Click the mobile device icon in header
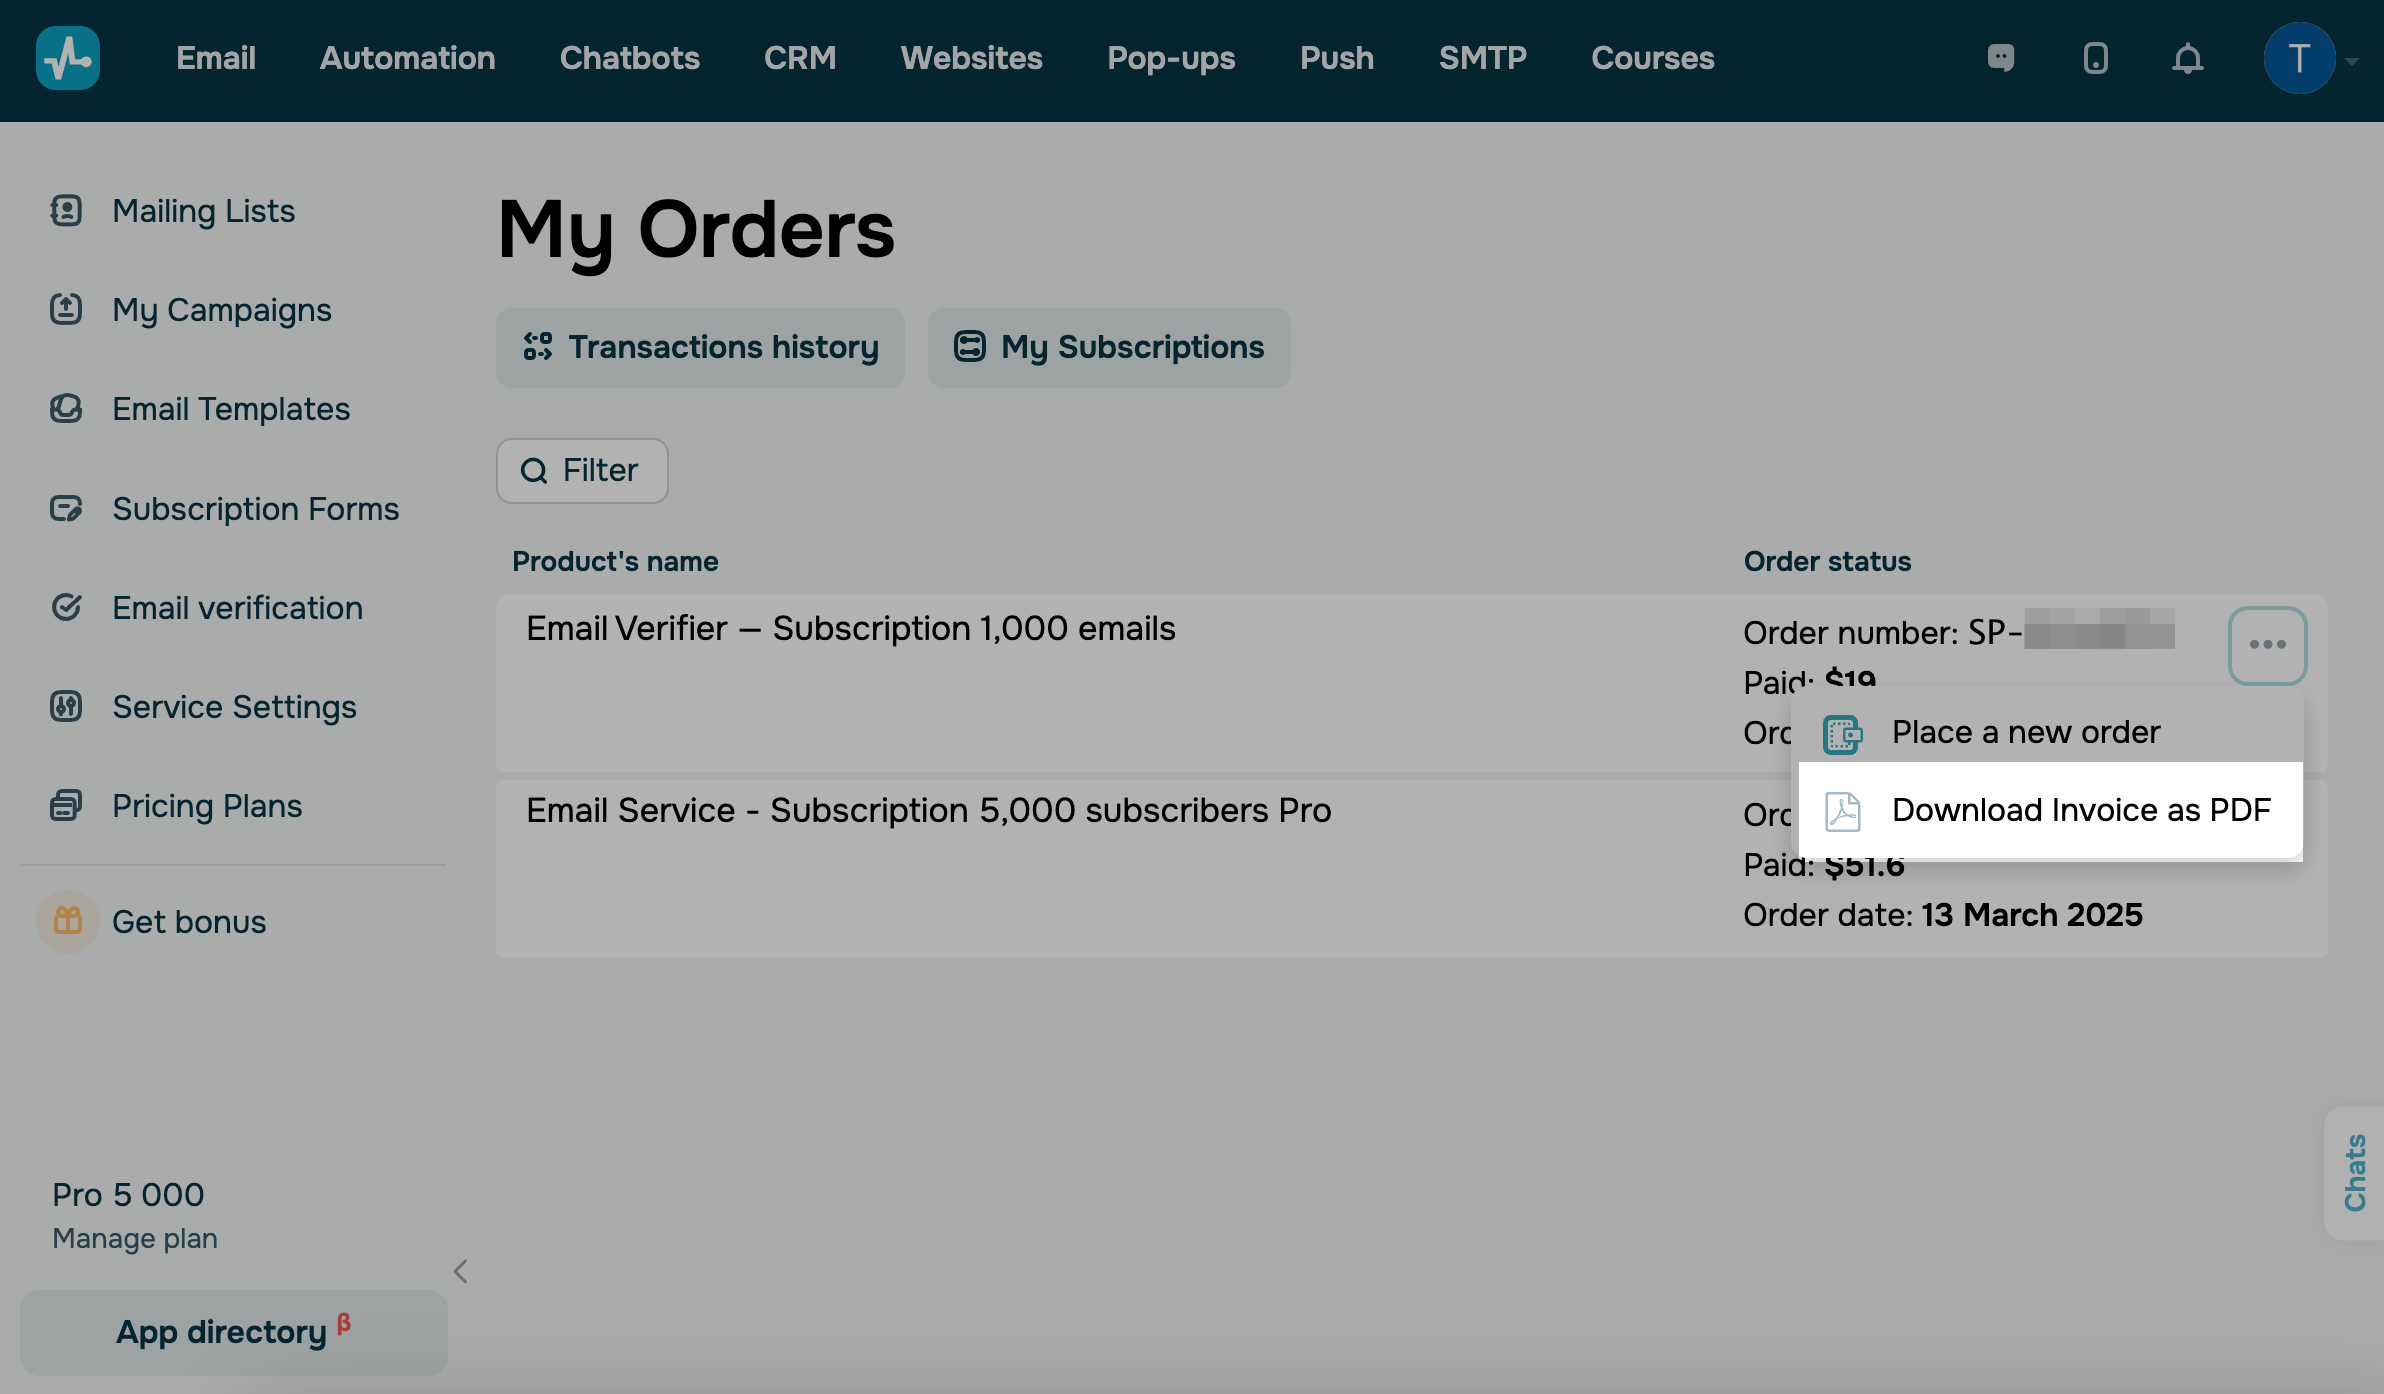2384x1394 pixels. point(2095,58)
